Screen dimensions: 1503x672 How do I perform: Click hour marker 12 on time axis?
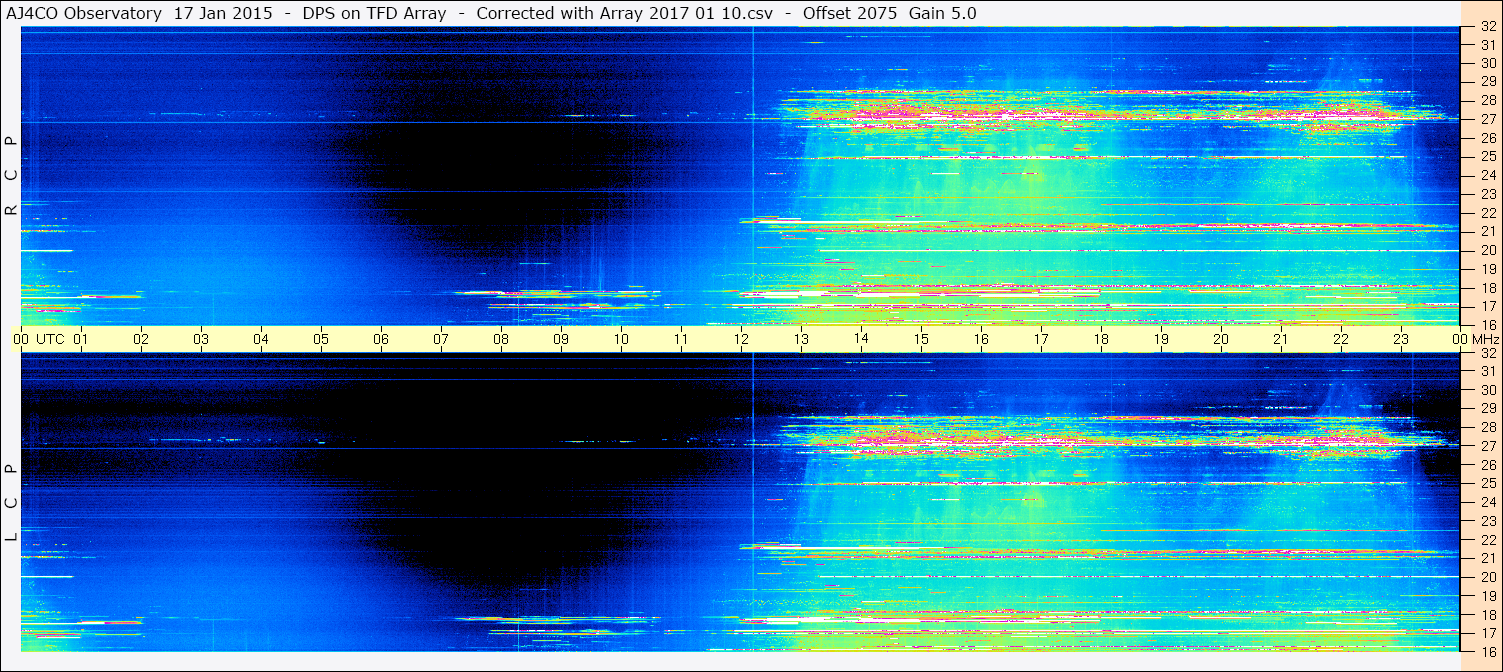tap(741, 339)
